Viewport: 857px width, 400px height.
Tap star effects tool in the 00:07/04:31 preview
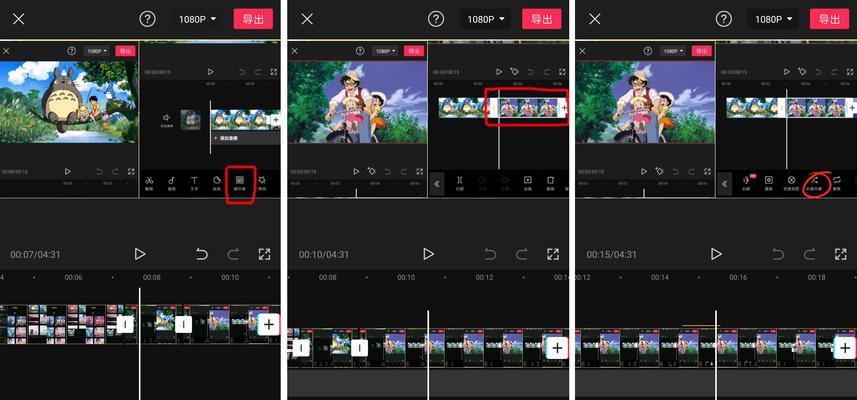(x=262, y=183)
